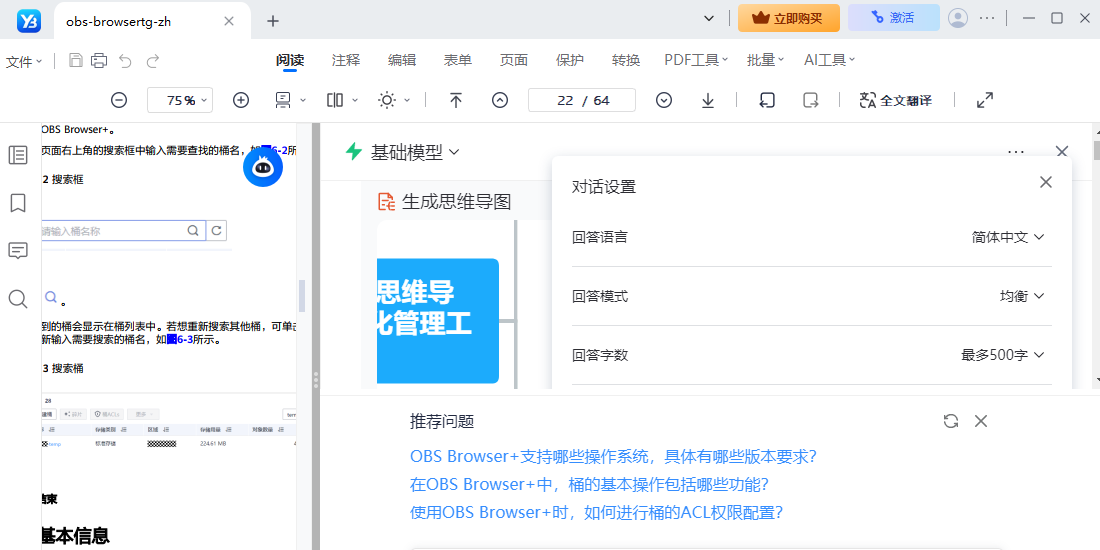Open the PDF工具 dropdown menu
This screenshot has height=550, width=1100.
tap(696, 60)
